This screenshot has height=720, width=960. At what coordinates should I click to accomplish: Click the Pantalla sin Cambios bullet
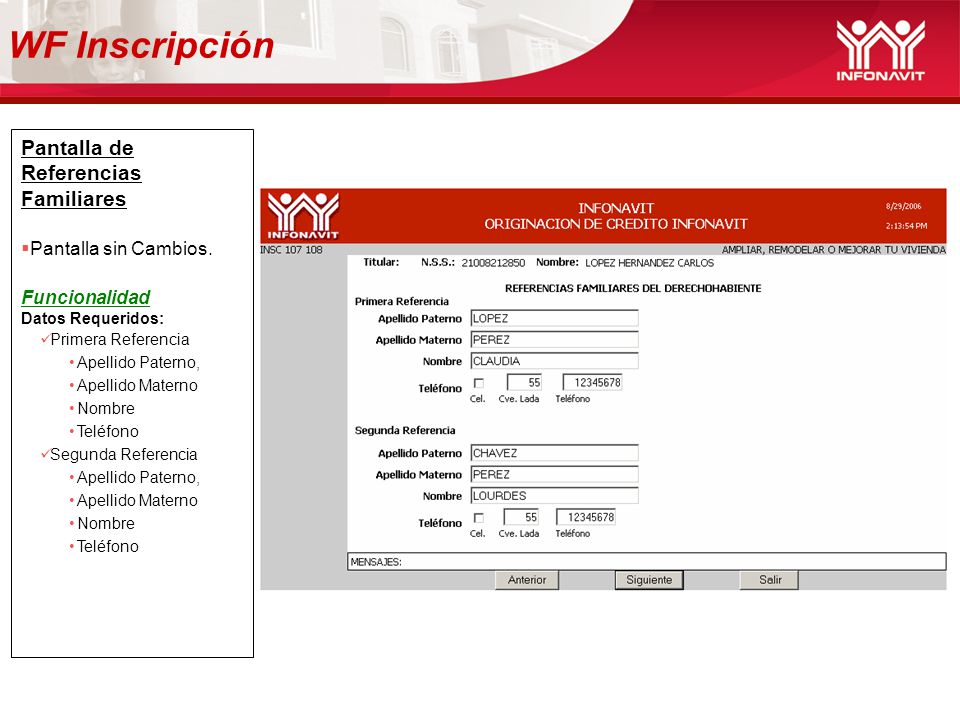[121, 249]
